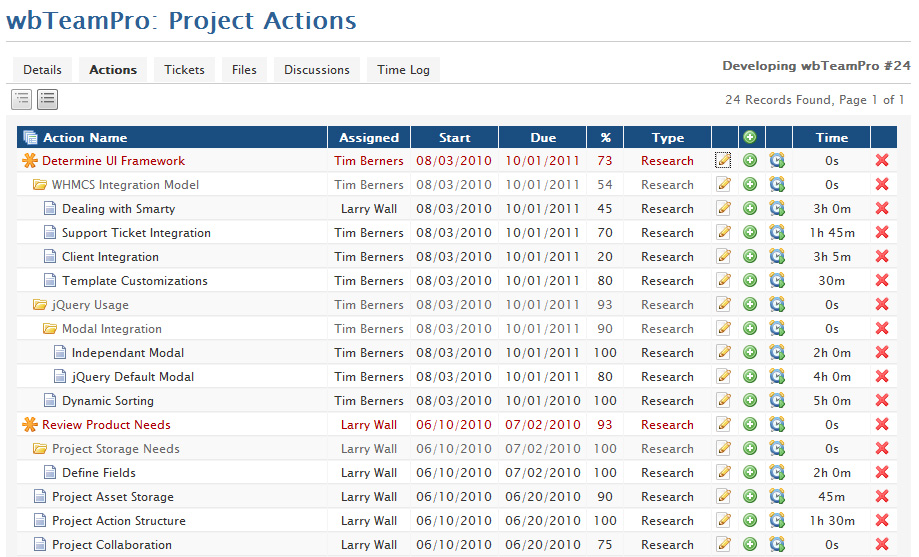Collapse the WHMCS Integration Model folder
This screenshot has width=919, height=557.
coord(40,185)
